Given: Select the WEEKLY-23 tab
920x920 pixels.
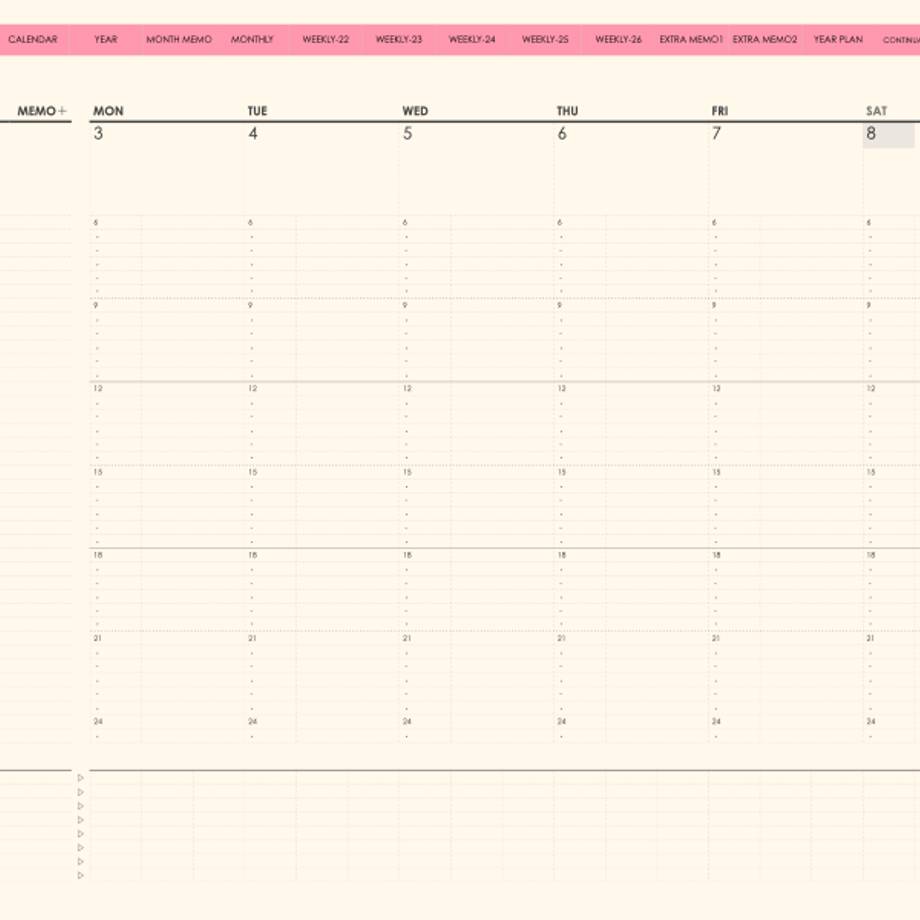Looking at the screenshot, I should [x=399, y=39].
